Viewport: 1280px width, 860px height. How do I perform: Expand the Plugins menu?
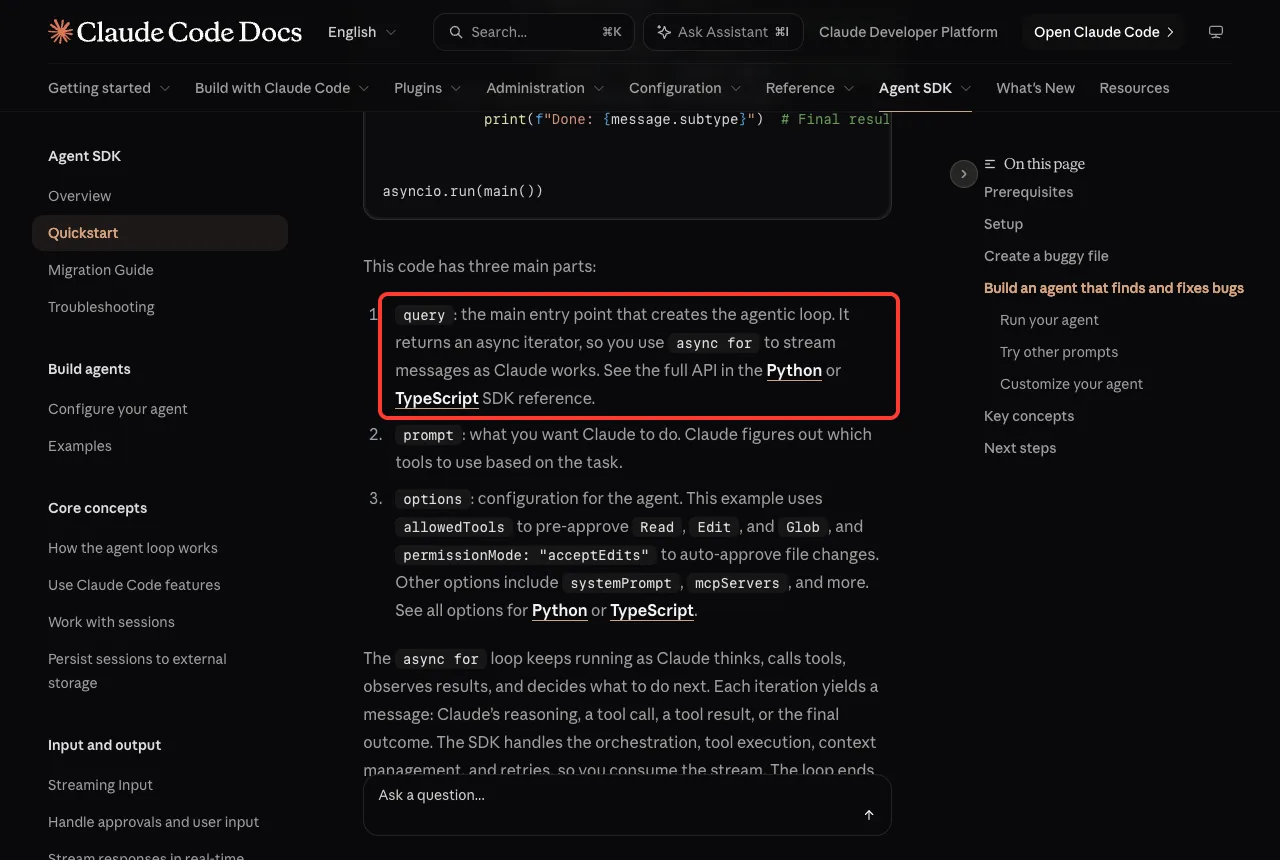point(428,88)
